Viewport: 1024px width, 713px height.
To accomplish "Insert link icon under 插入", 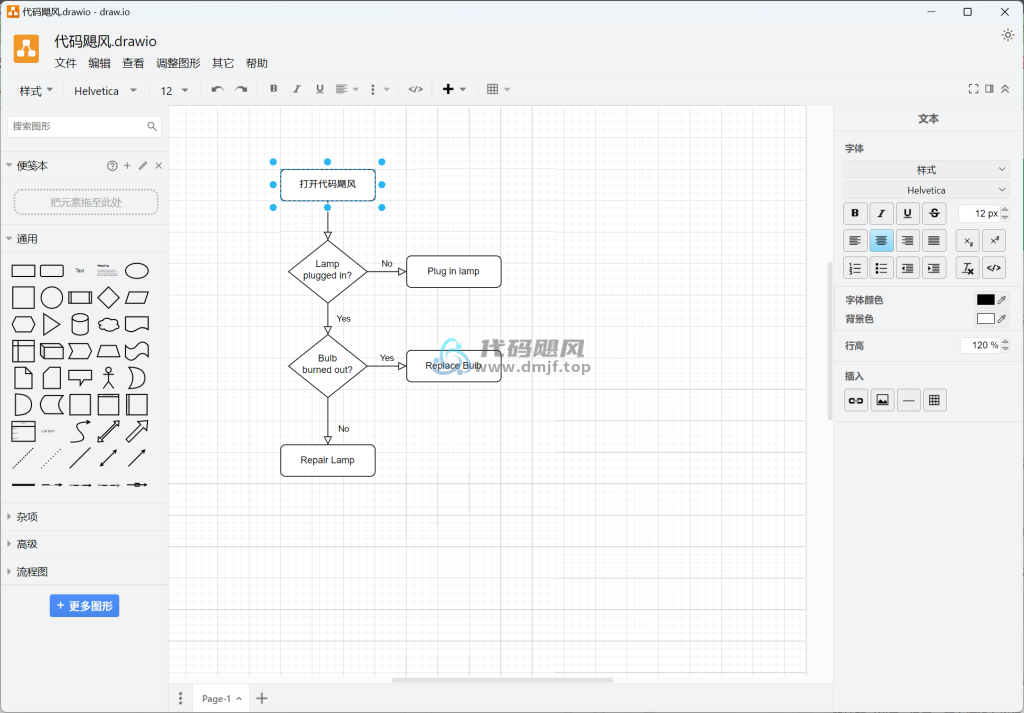I will coord(856,400).
